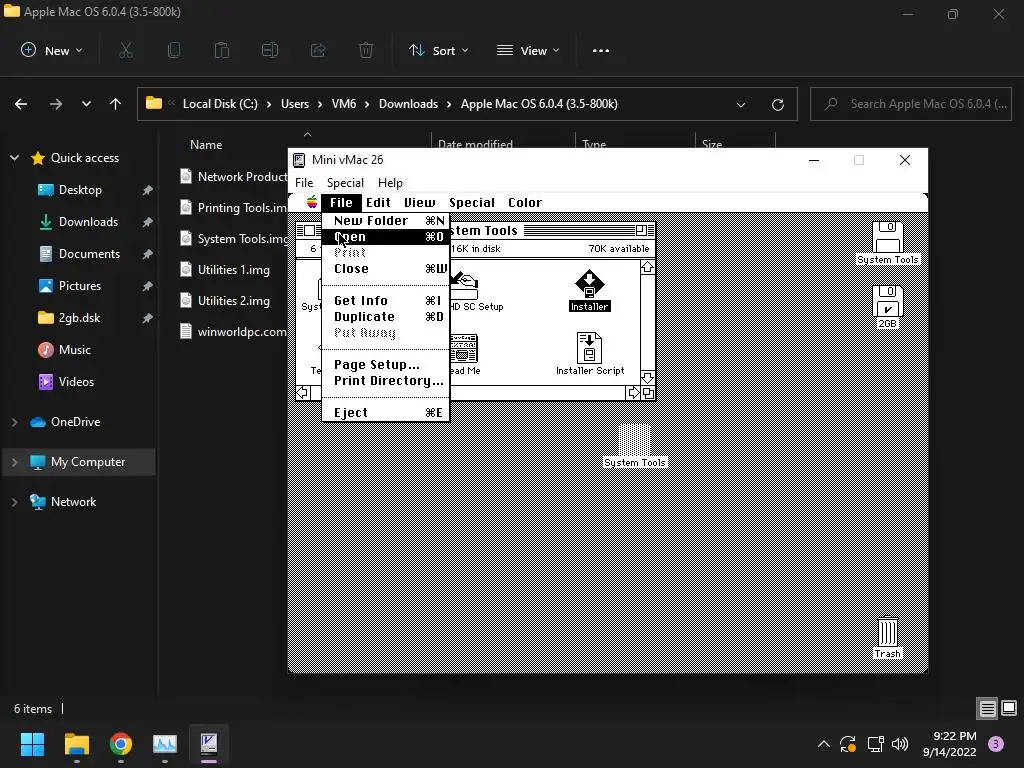Open the View dropdown in Explorer
The width and height of the screenshot is (1024, 768).
528,50
